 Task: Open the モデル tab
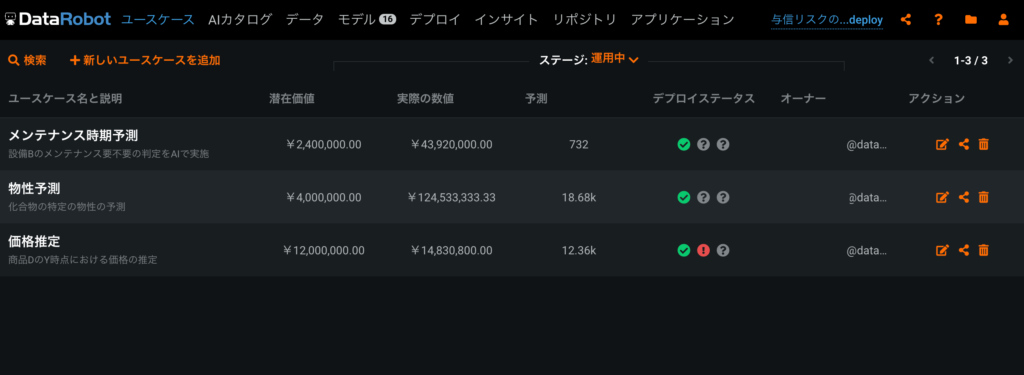point(366,20)
